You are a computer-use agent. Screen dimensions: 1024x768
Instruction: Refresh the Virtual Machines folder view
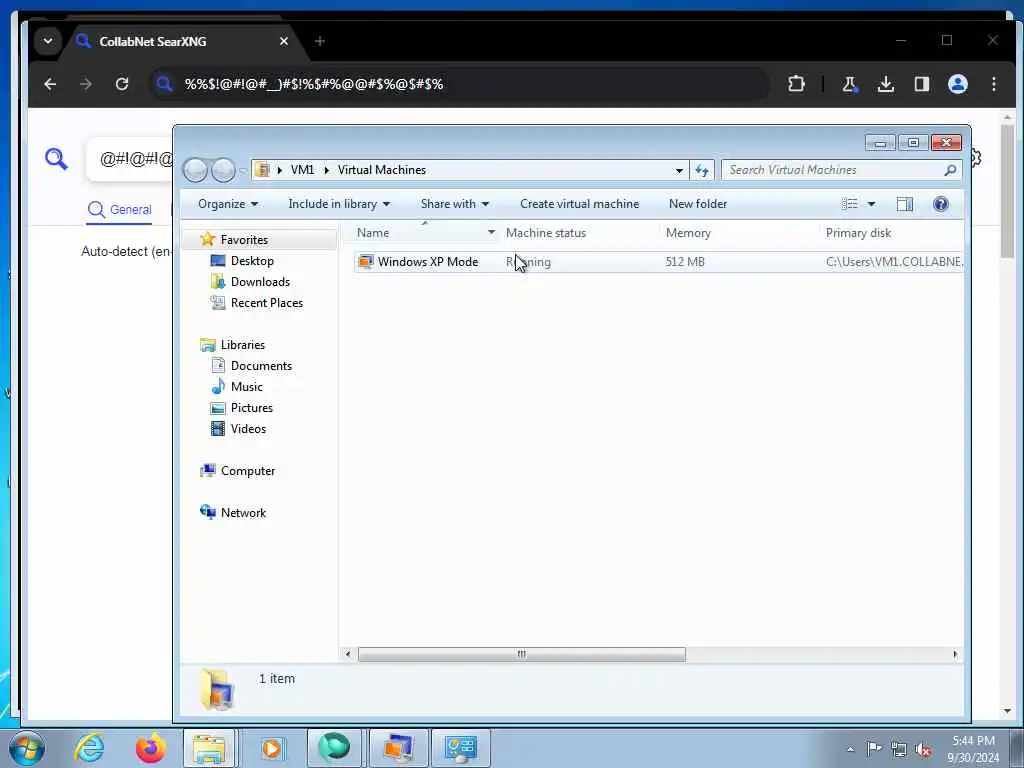pyautogui.click(x=702, y=170)
